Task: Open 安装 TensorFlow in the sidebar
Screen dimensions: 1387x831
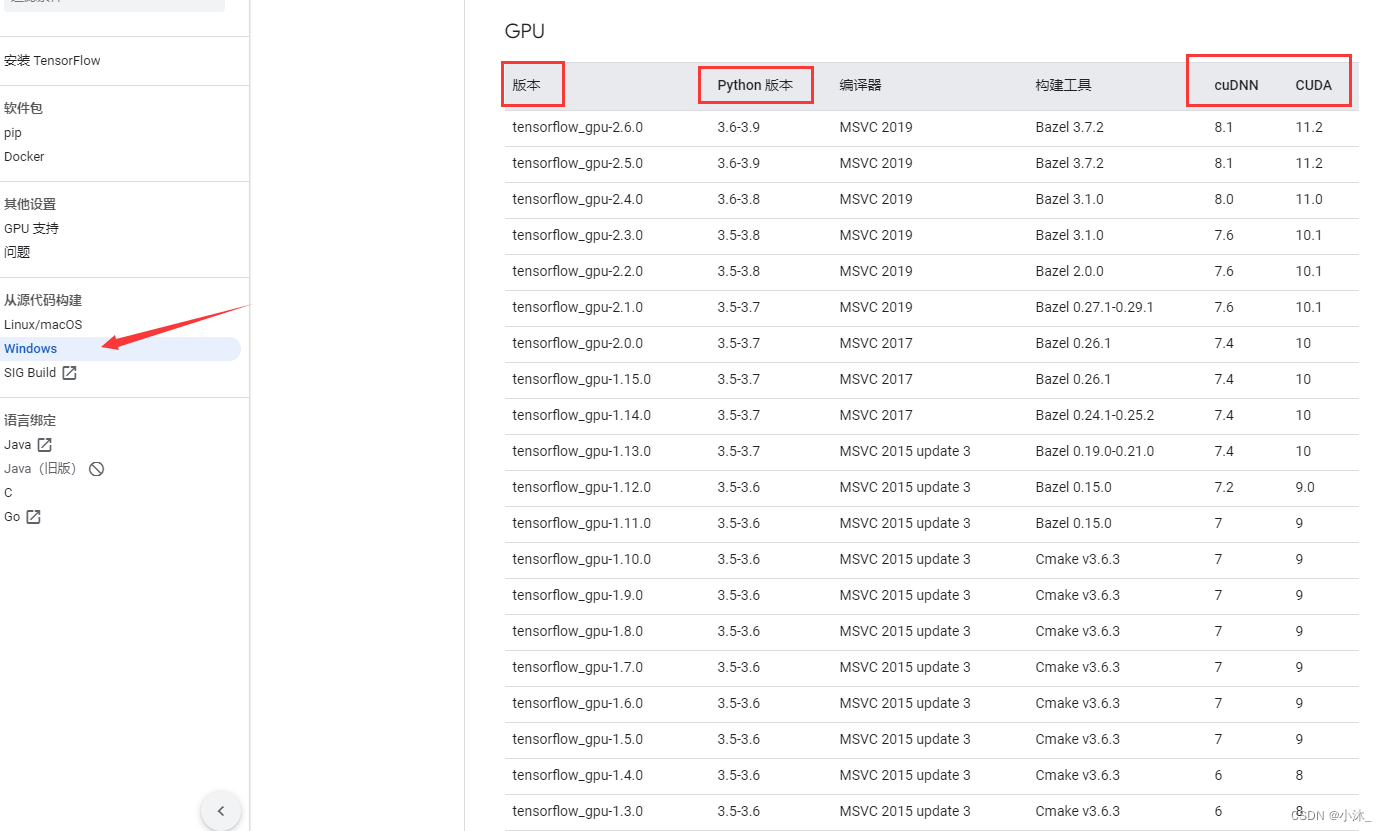Action: coord(52,61)
